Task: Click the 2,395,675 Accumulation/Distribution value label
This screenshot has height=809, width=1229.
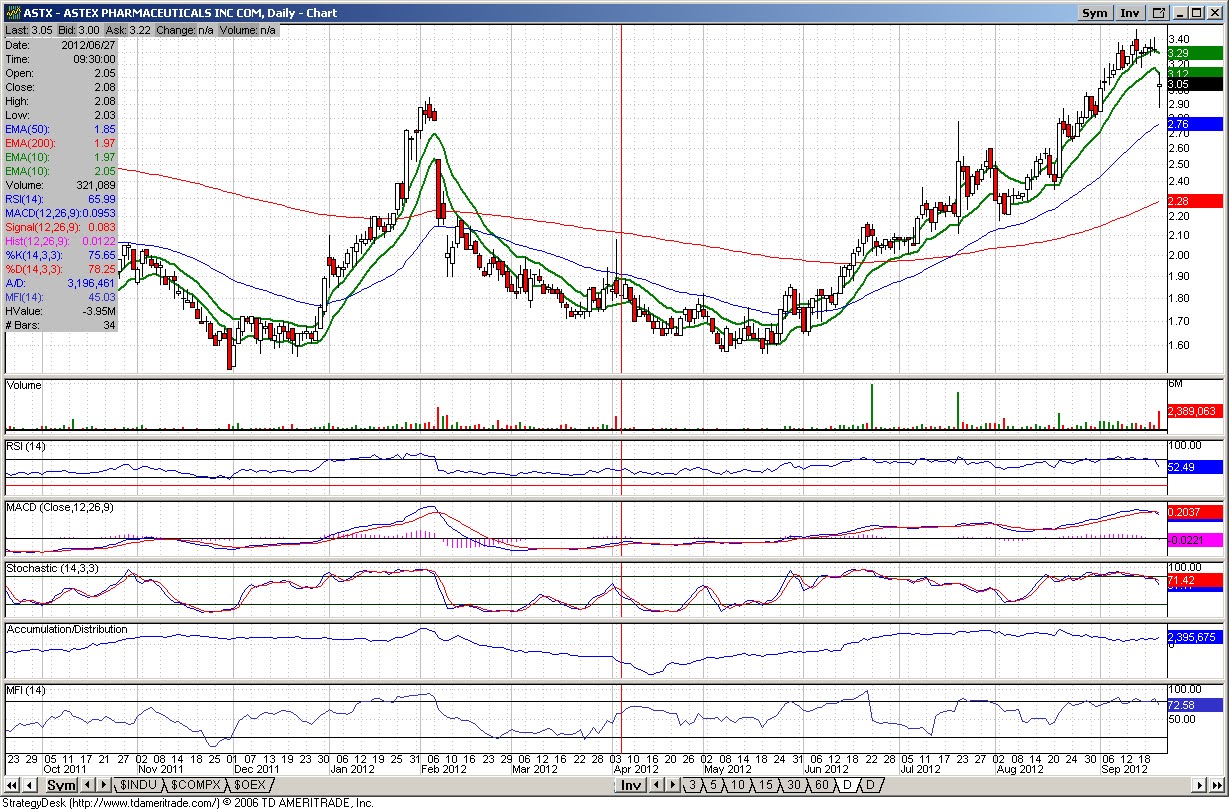Action: click(1194, 638)
